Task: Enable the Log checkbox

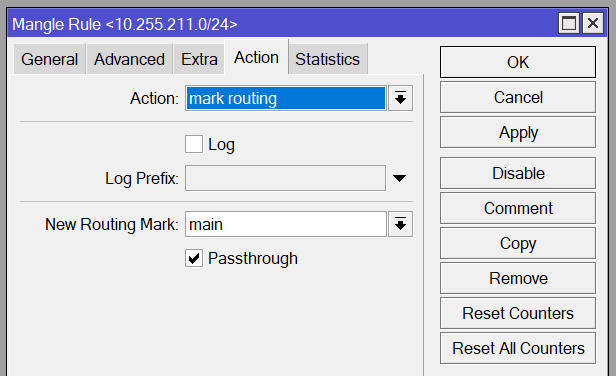Action: pos(194,144)
